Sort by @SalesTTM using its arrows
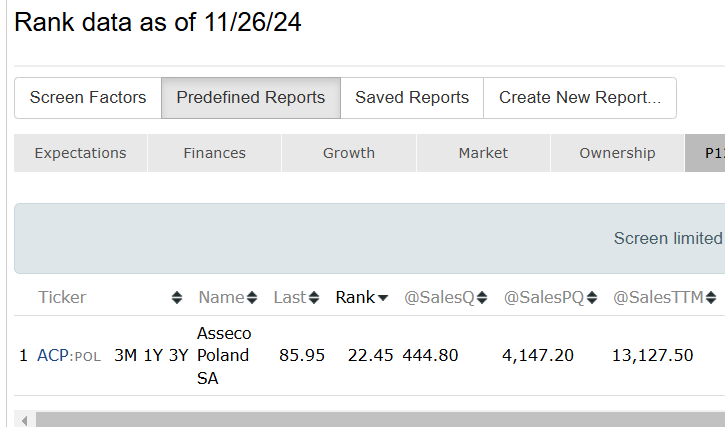Screen dimensions: 725x427 click(x=711, y=298)
